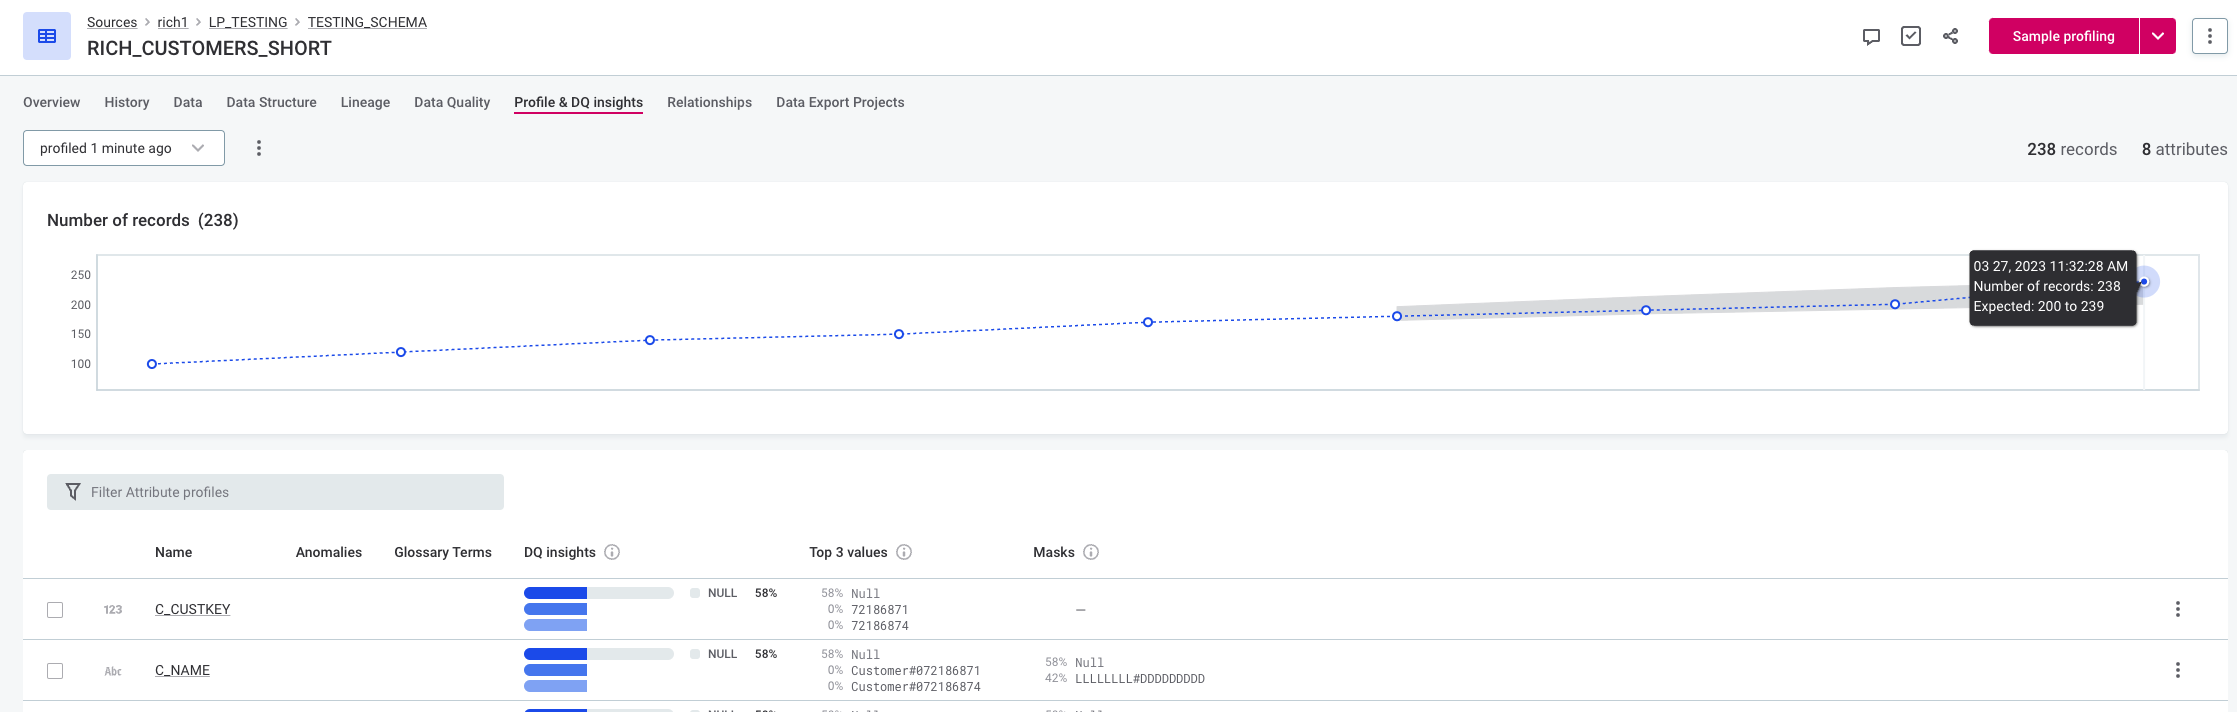
Task: Open the 'profiled 1 minute ago' dropdown
Action: pyautogui.click(x=124, y=148)
